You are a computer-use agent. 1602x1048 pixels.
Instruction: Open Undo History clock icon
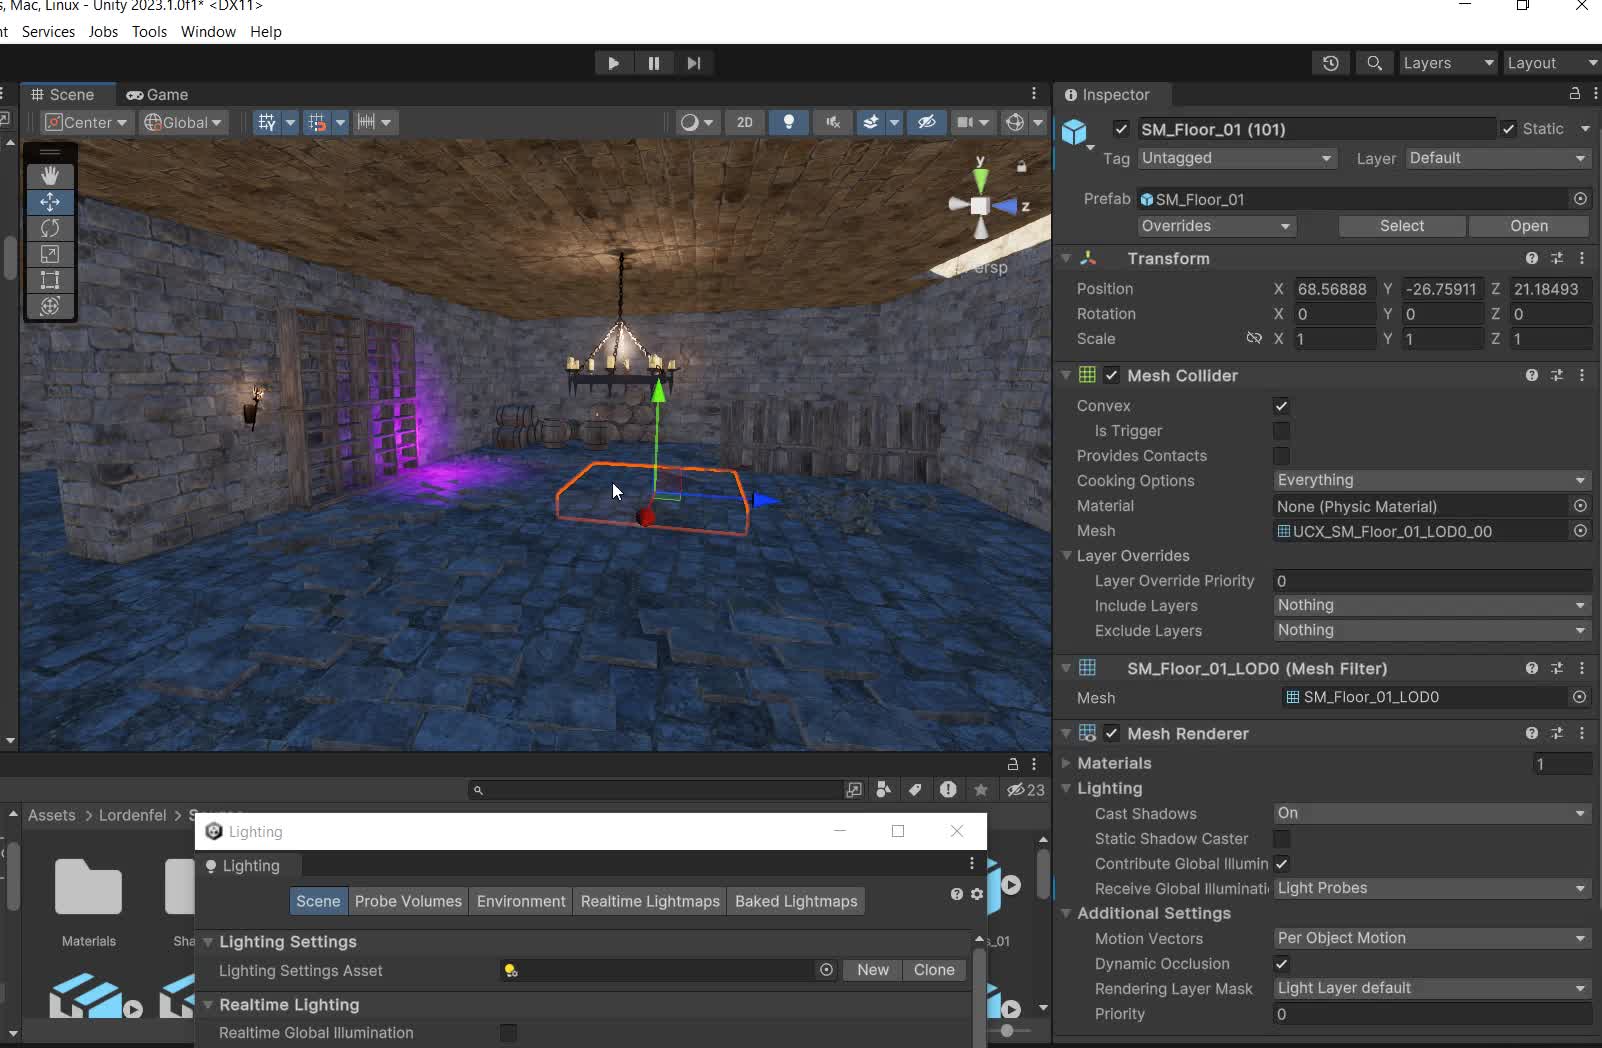[x=1330, y=63]
